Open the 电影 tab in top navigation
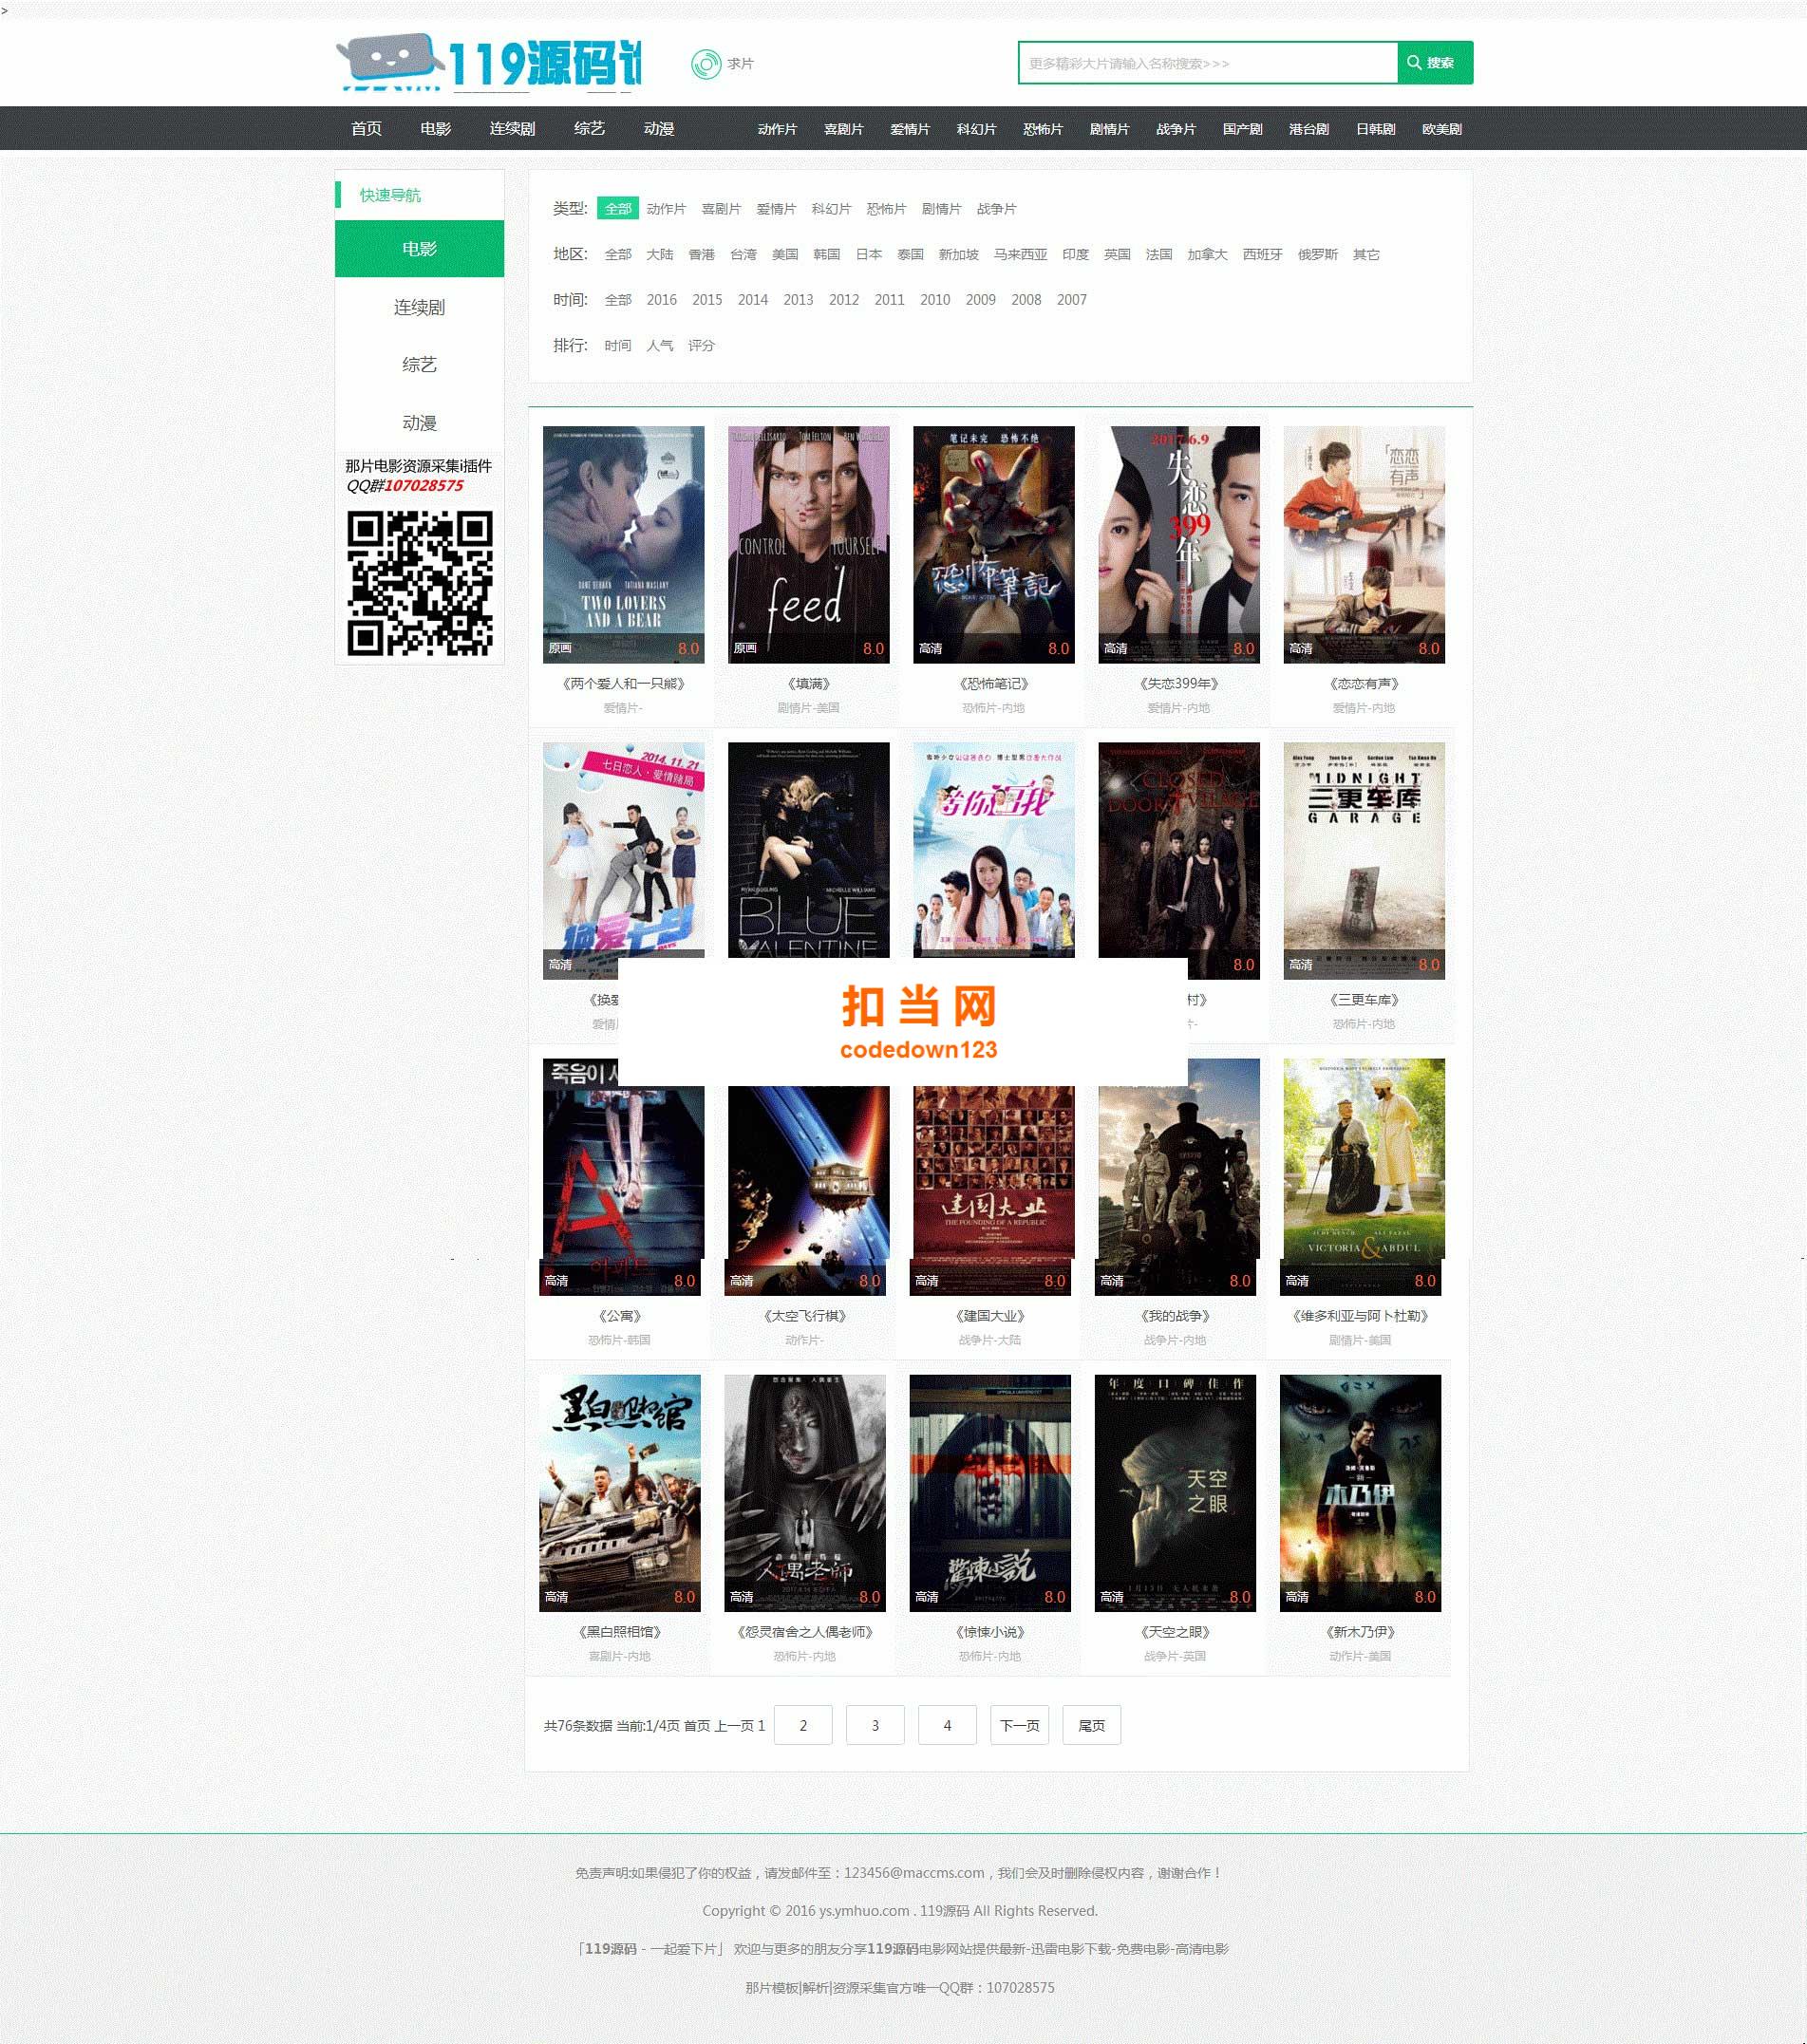The image size is (1807, 2044). 435,129
